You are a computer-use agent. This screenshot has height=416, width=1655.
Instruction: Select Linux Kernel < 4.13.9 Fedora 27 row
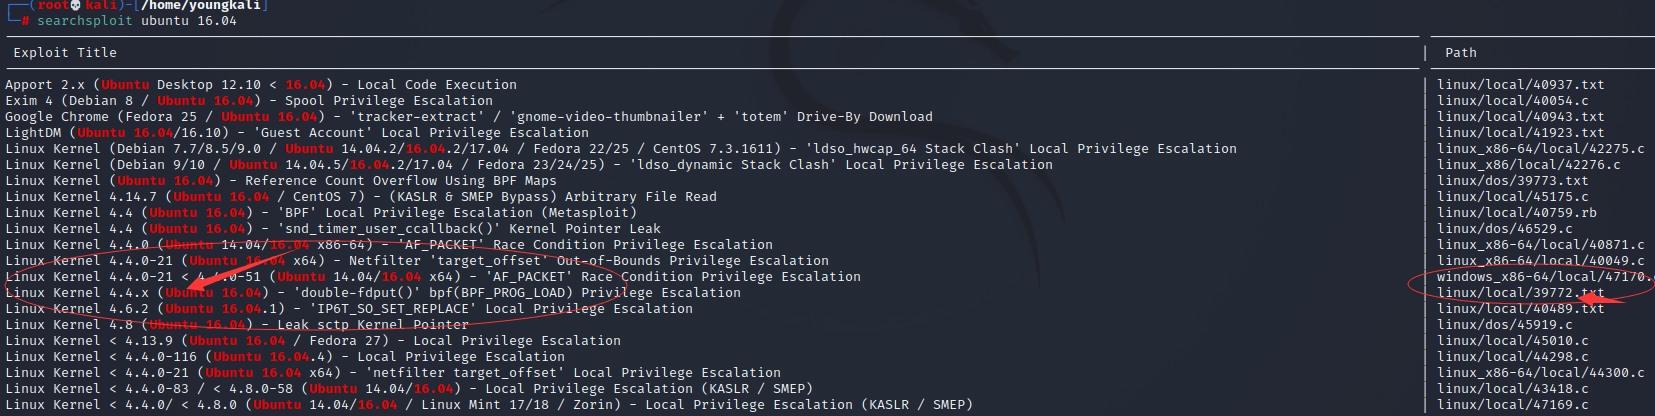tap(313, 341)
